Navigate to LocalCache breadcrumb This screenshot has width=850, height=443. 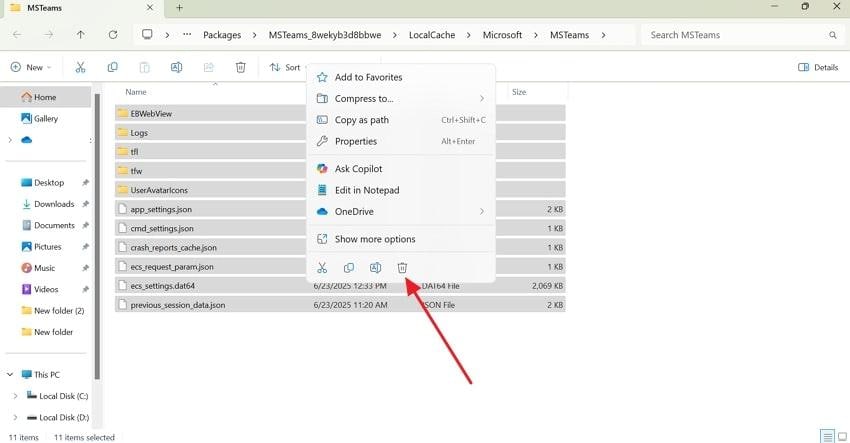(432, 35)
